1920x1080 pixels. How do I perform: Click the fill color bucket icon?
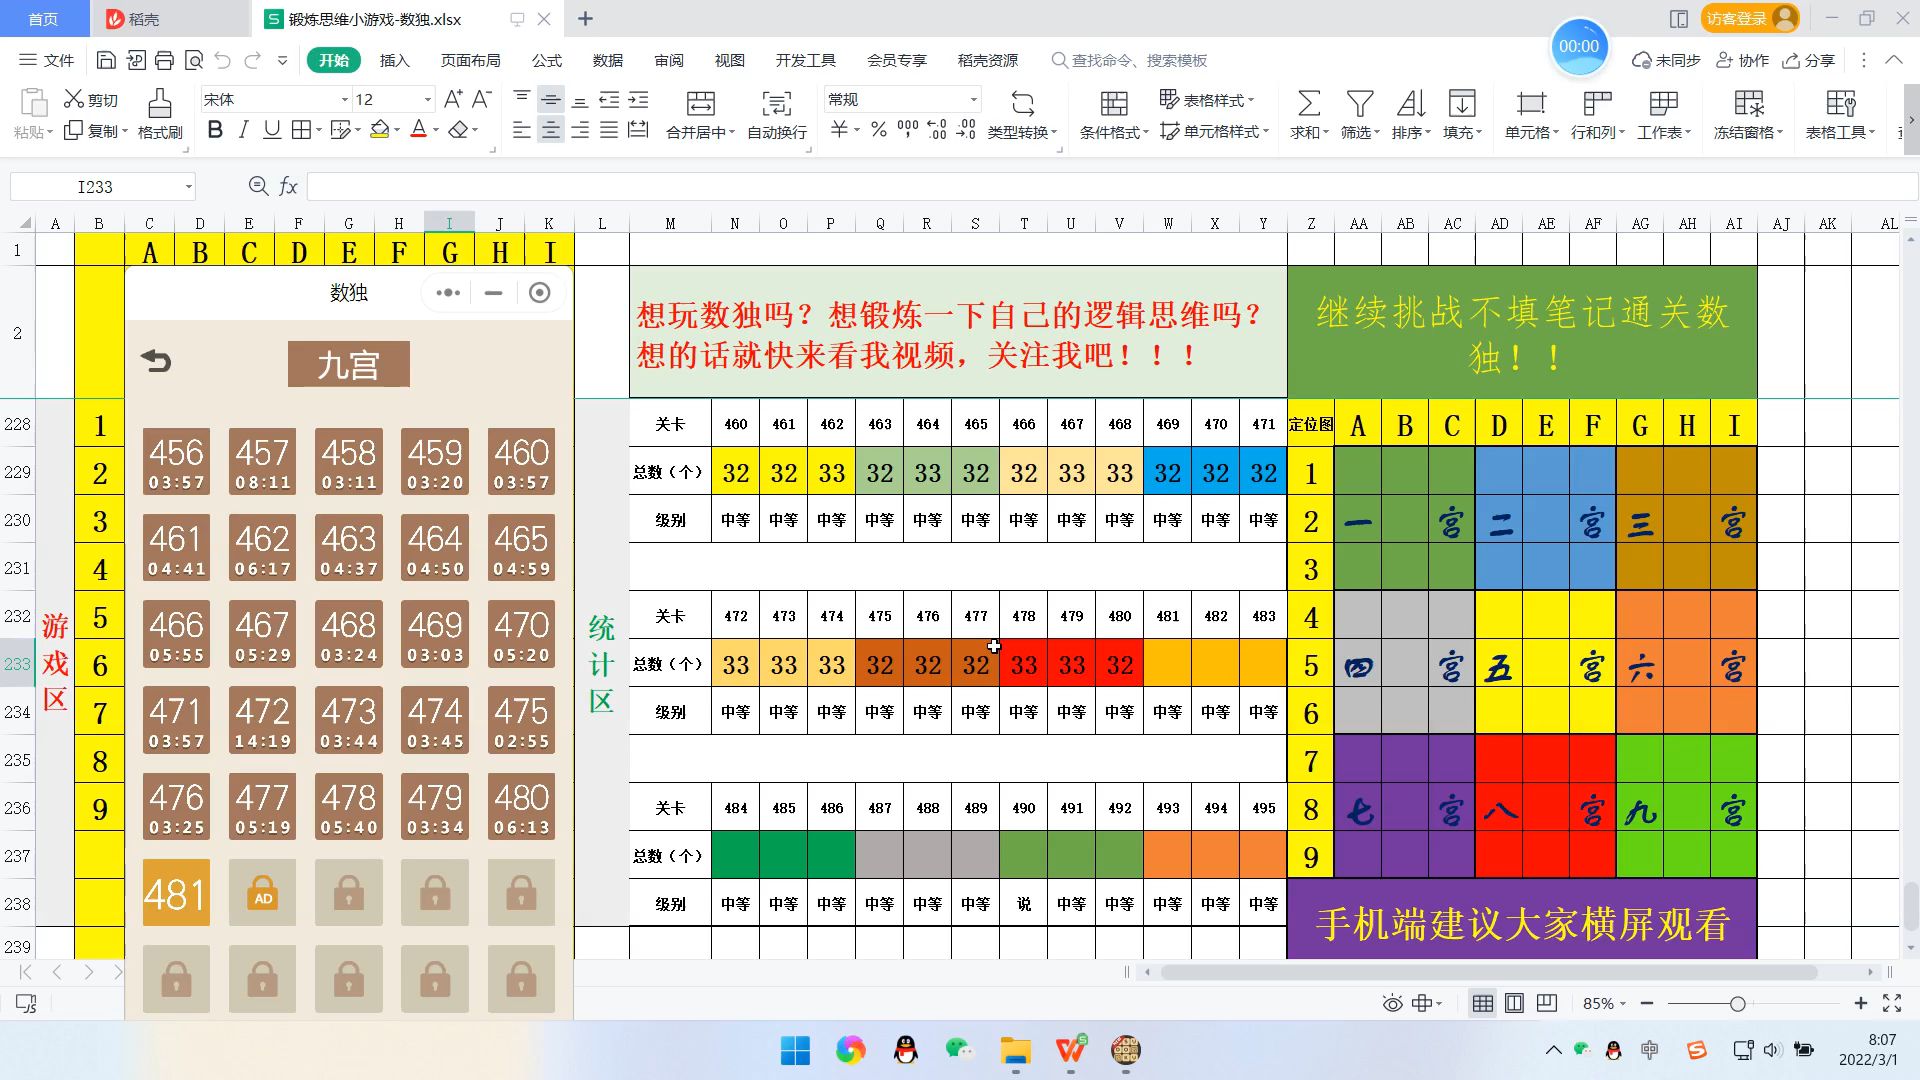[379, 130]
